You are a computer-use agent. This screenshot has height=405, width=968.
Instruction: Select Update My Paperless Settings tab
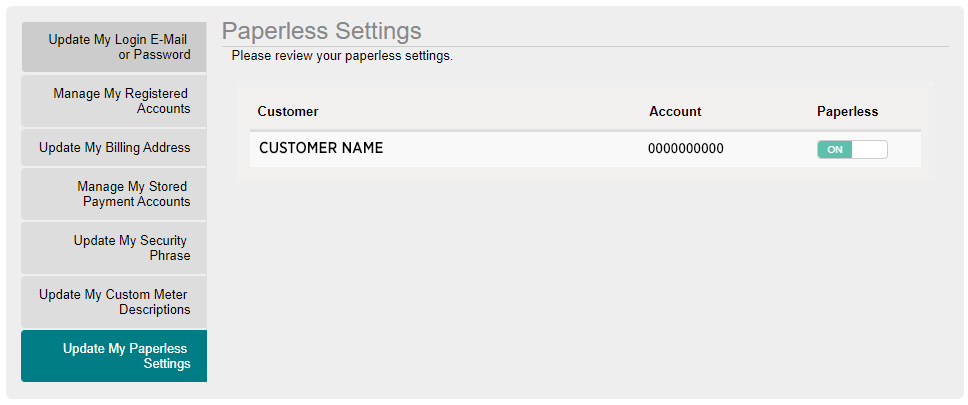[x=114, y=356]
